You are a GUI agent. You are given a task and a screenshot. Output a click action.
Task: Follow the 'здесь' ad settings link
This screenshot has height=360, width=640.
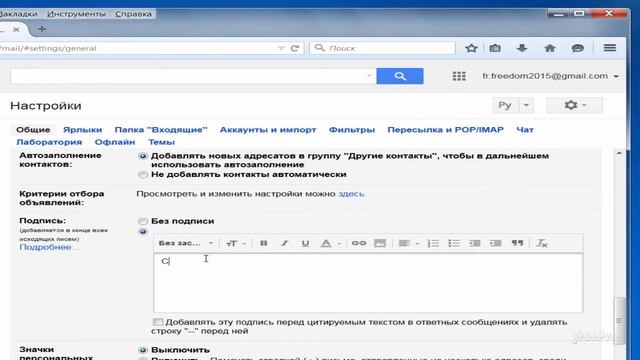351,194
